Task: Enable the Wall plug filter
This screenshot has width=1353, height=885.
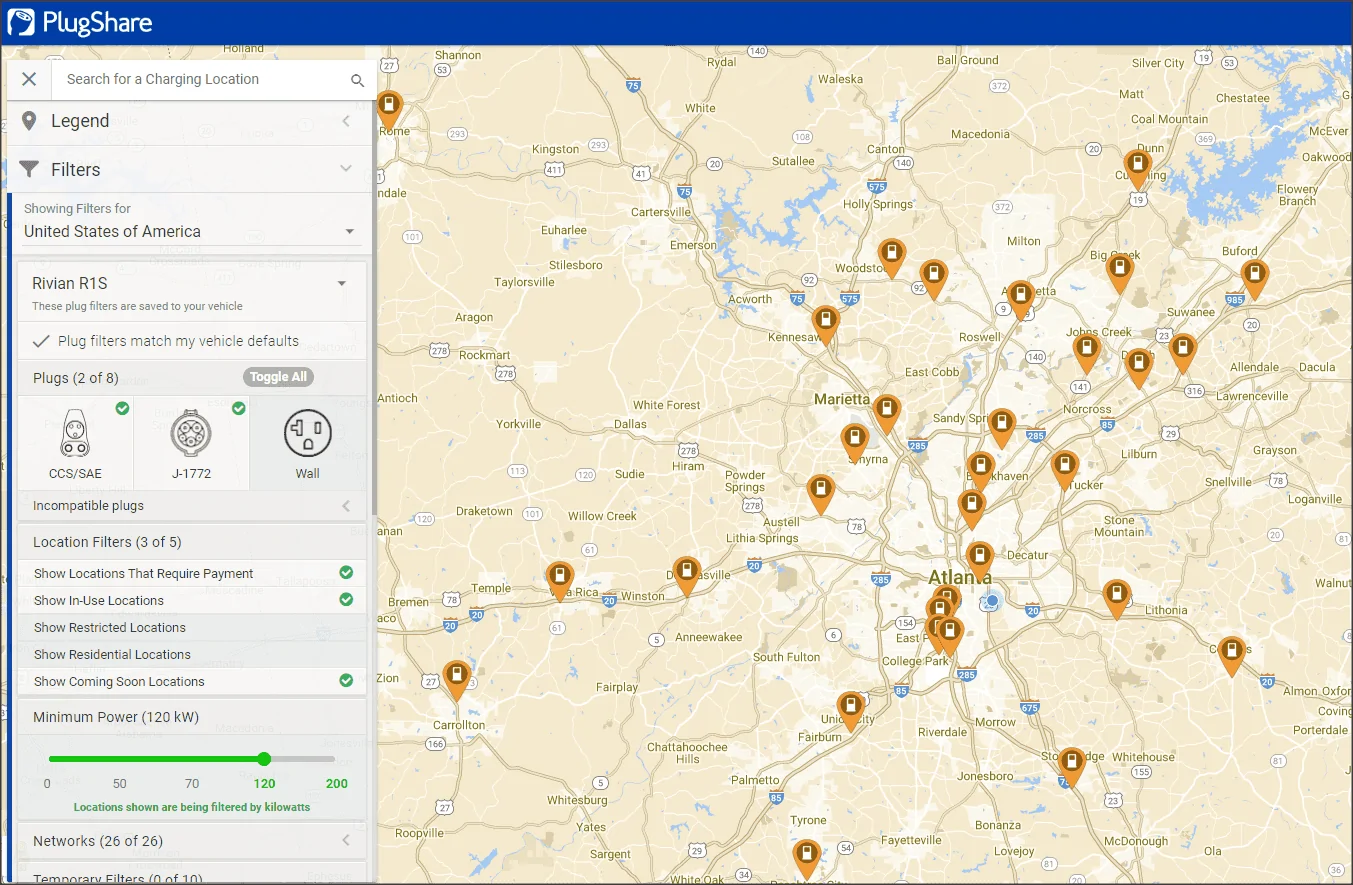Action: 307,442
